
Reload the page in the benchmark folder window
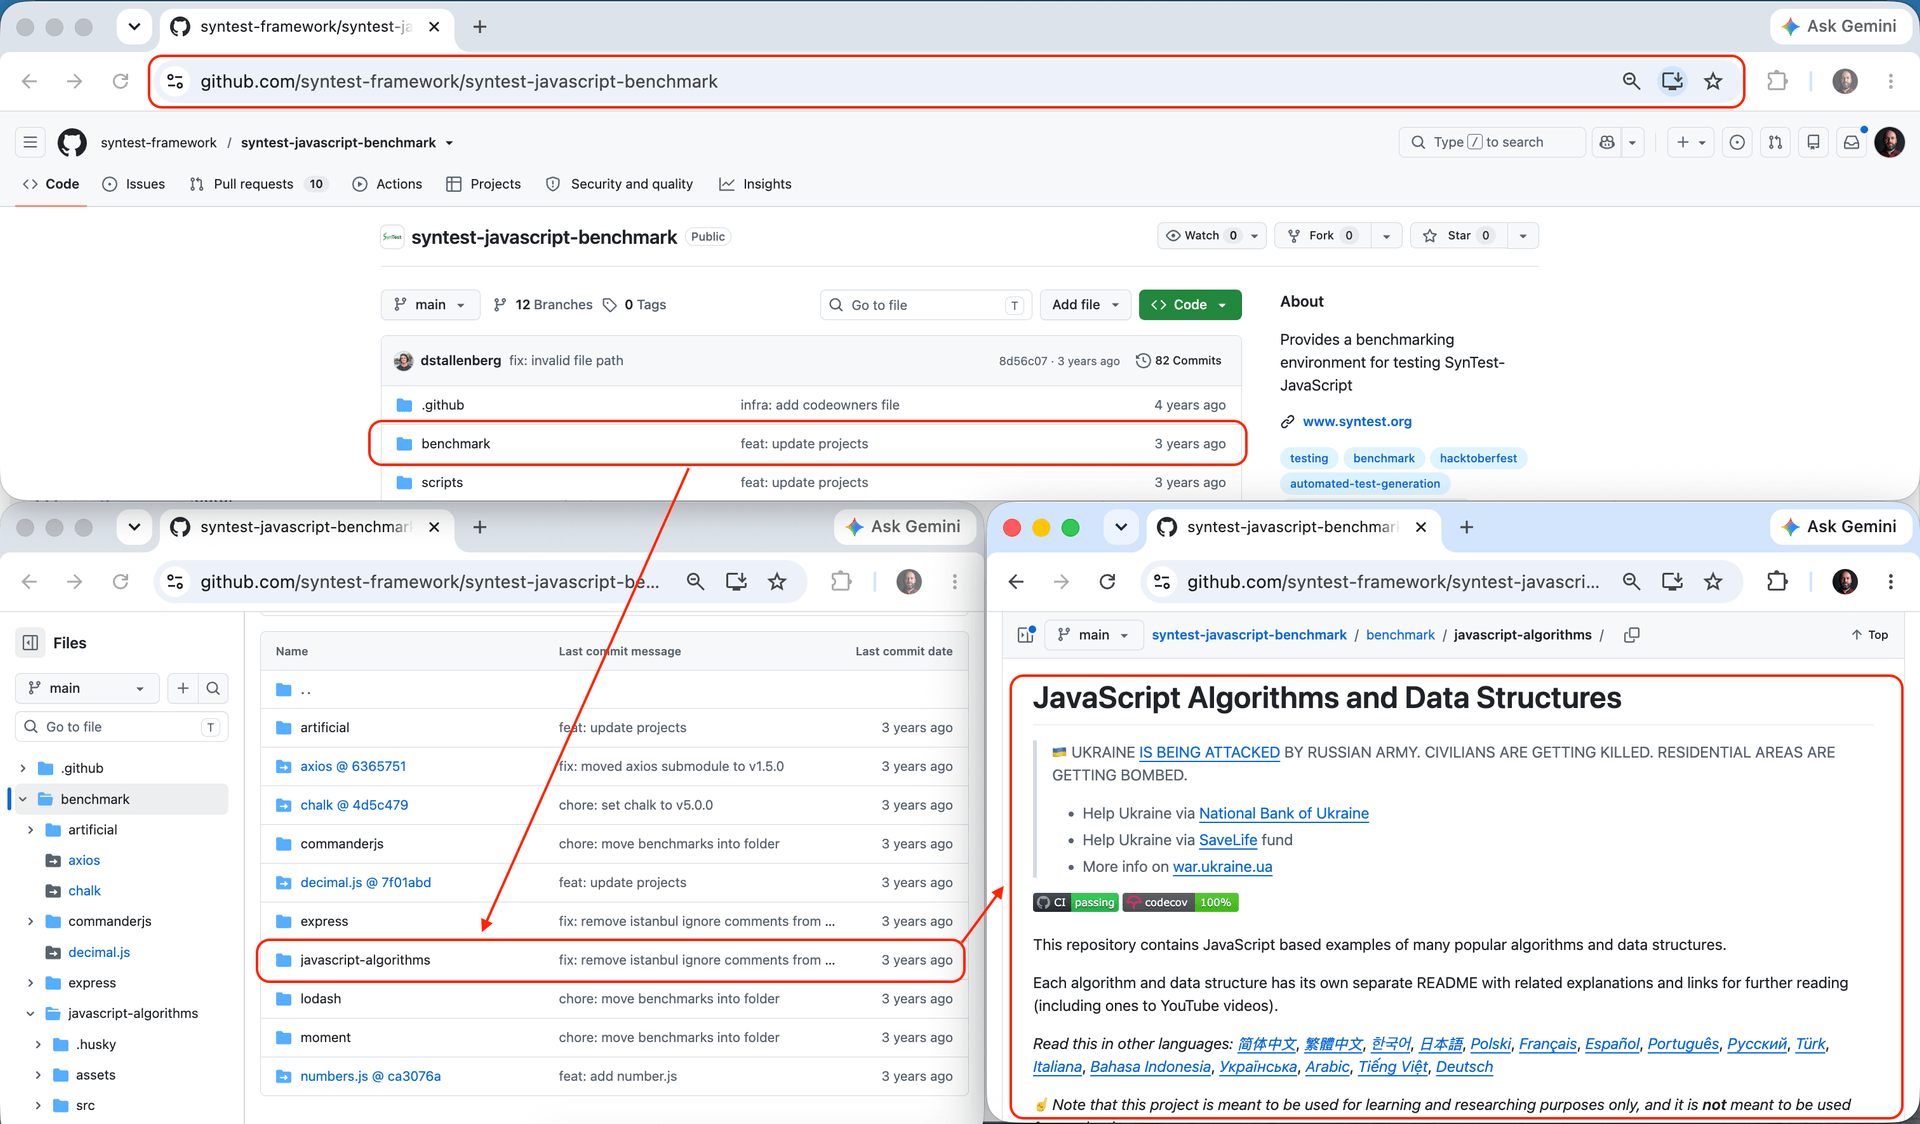point(120,581)
